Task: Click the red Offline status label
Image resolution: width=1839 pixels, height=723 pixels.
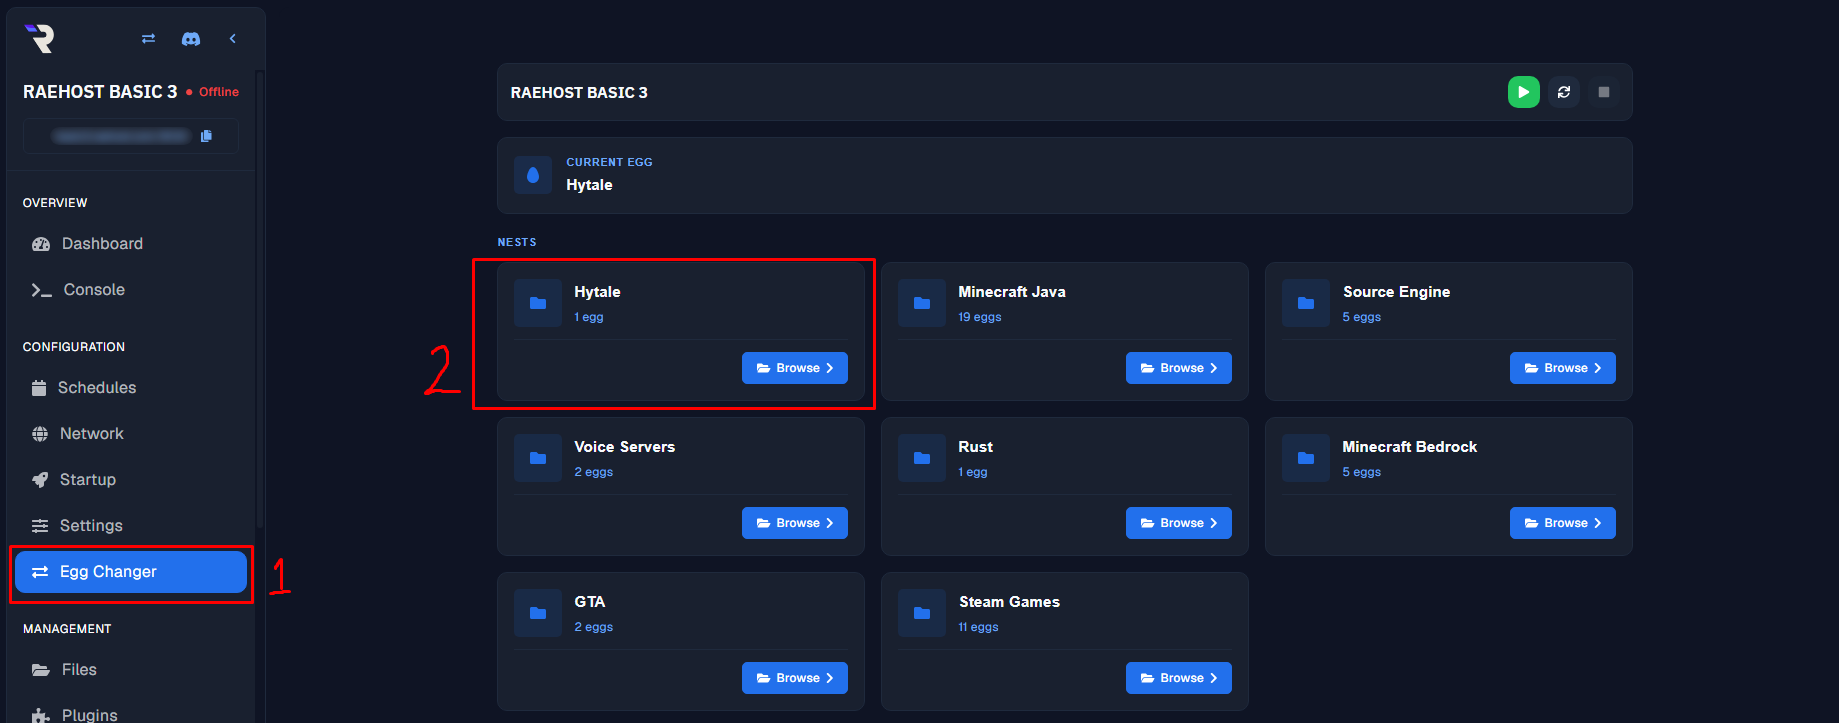Action: [219, 92]
